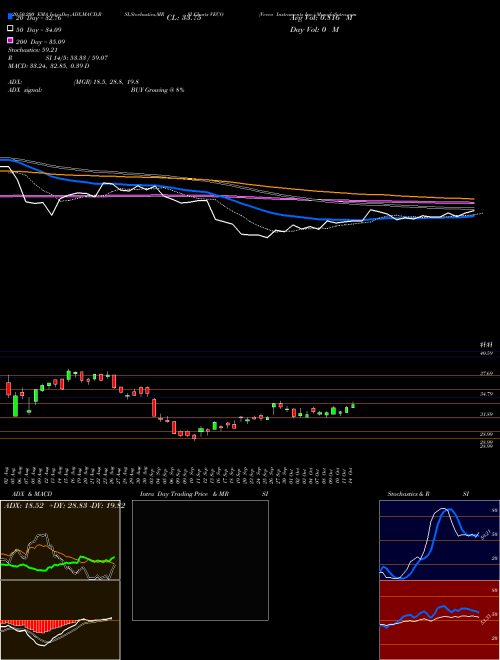This screenshot has width=500, height=660.
Task: Click the red RSI indicator chart
Action: pyautogui.click(x=439, y=620)
